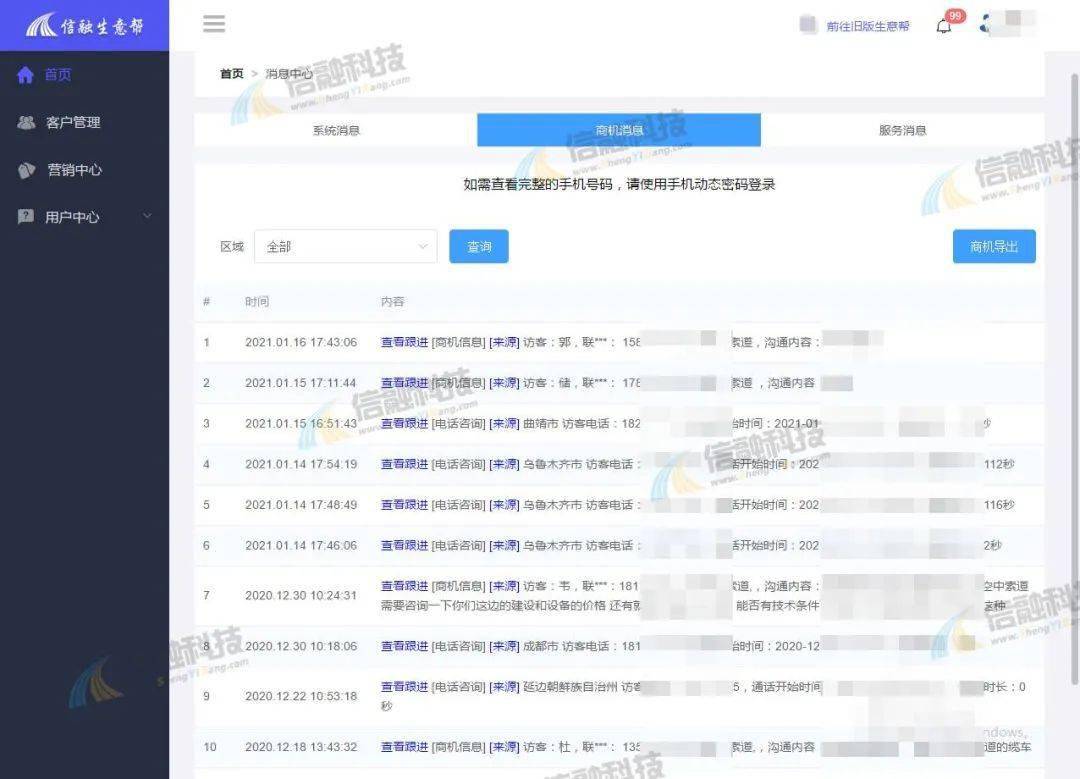Open the notification bell icon
Image resolution: width=1080 pixels, height=779 pixels.
coord(944,26)
